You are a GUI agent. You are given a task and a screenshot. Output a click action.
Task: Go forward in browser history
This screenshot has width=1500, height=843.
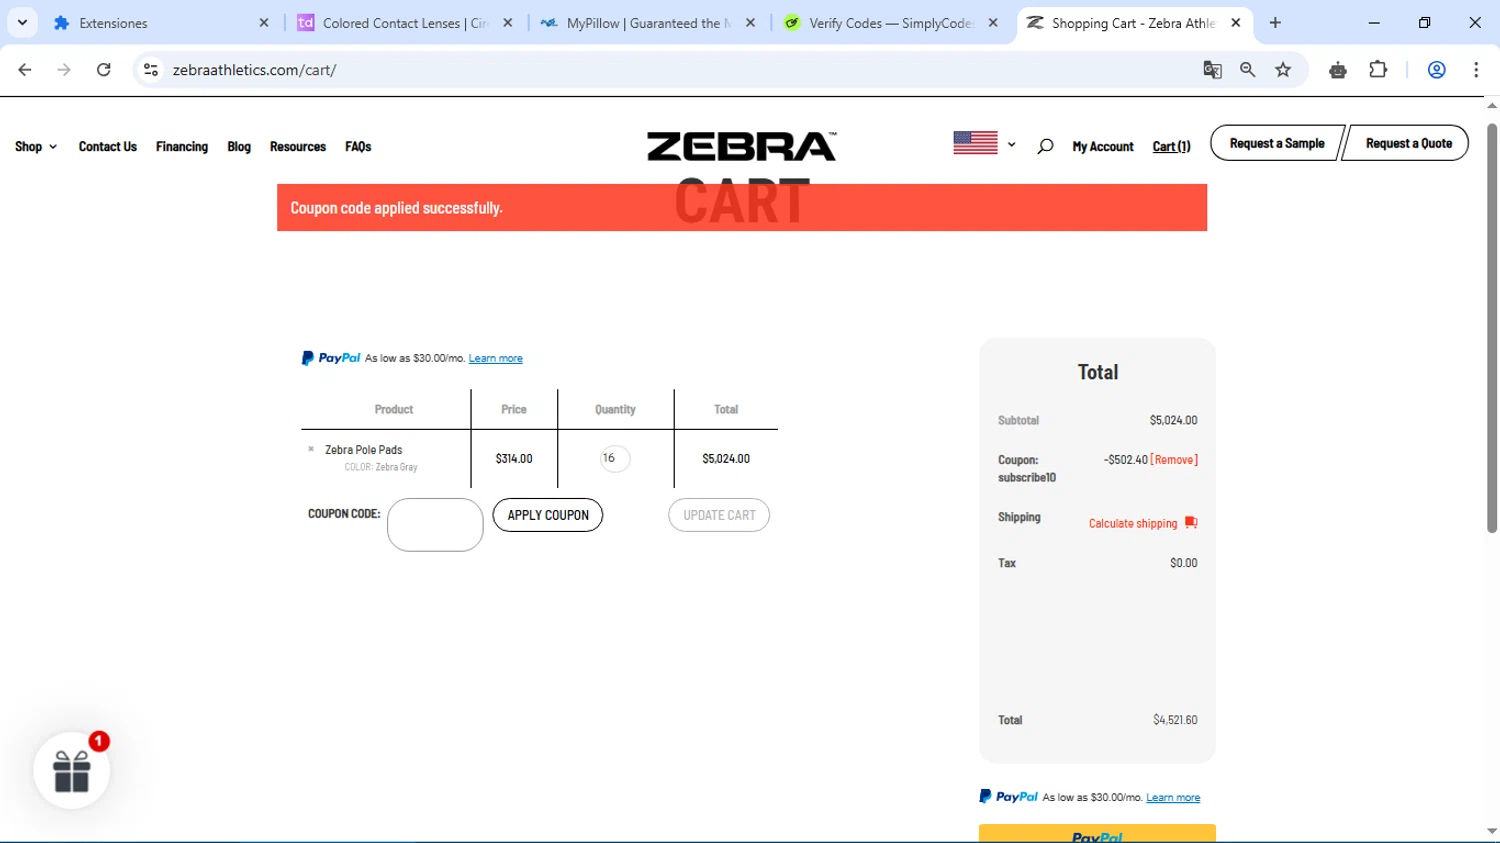click(x=64, y=69)
